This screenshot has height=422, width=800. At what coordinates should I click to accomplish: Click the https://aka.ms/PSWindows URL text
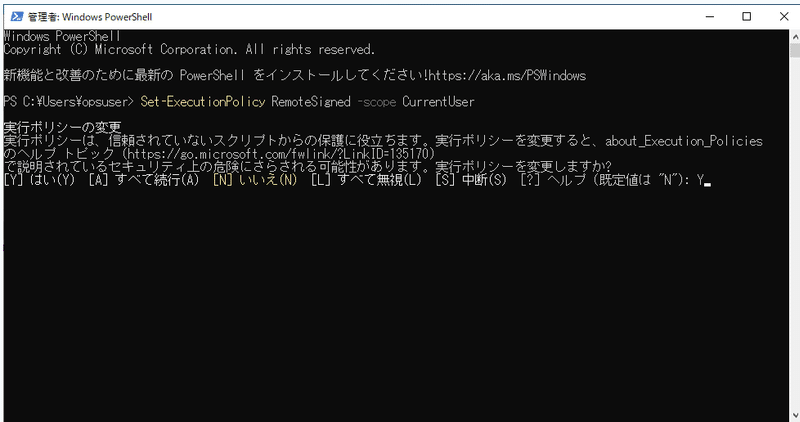point(507,76)
